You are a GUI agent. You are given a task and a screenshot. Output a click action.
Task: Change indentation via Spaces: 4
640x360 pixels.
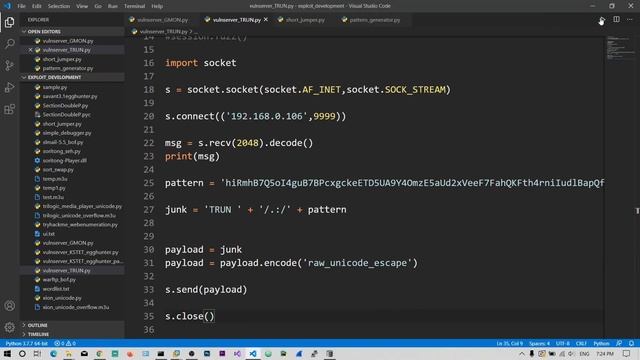(539, 343)
